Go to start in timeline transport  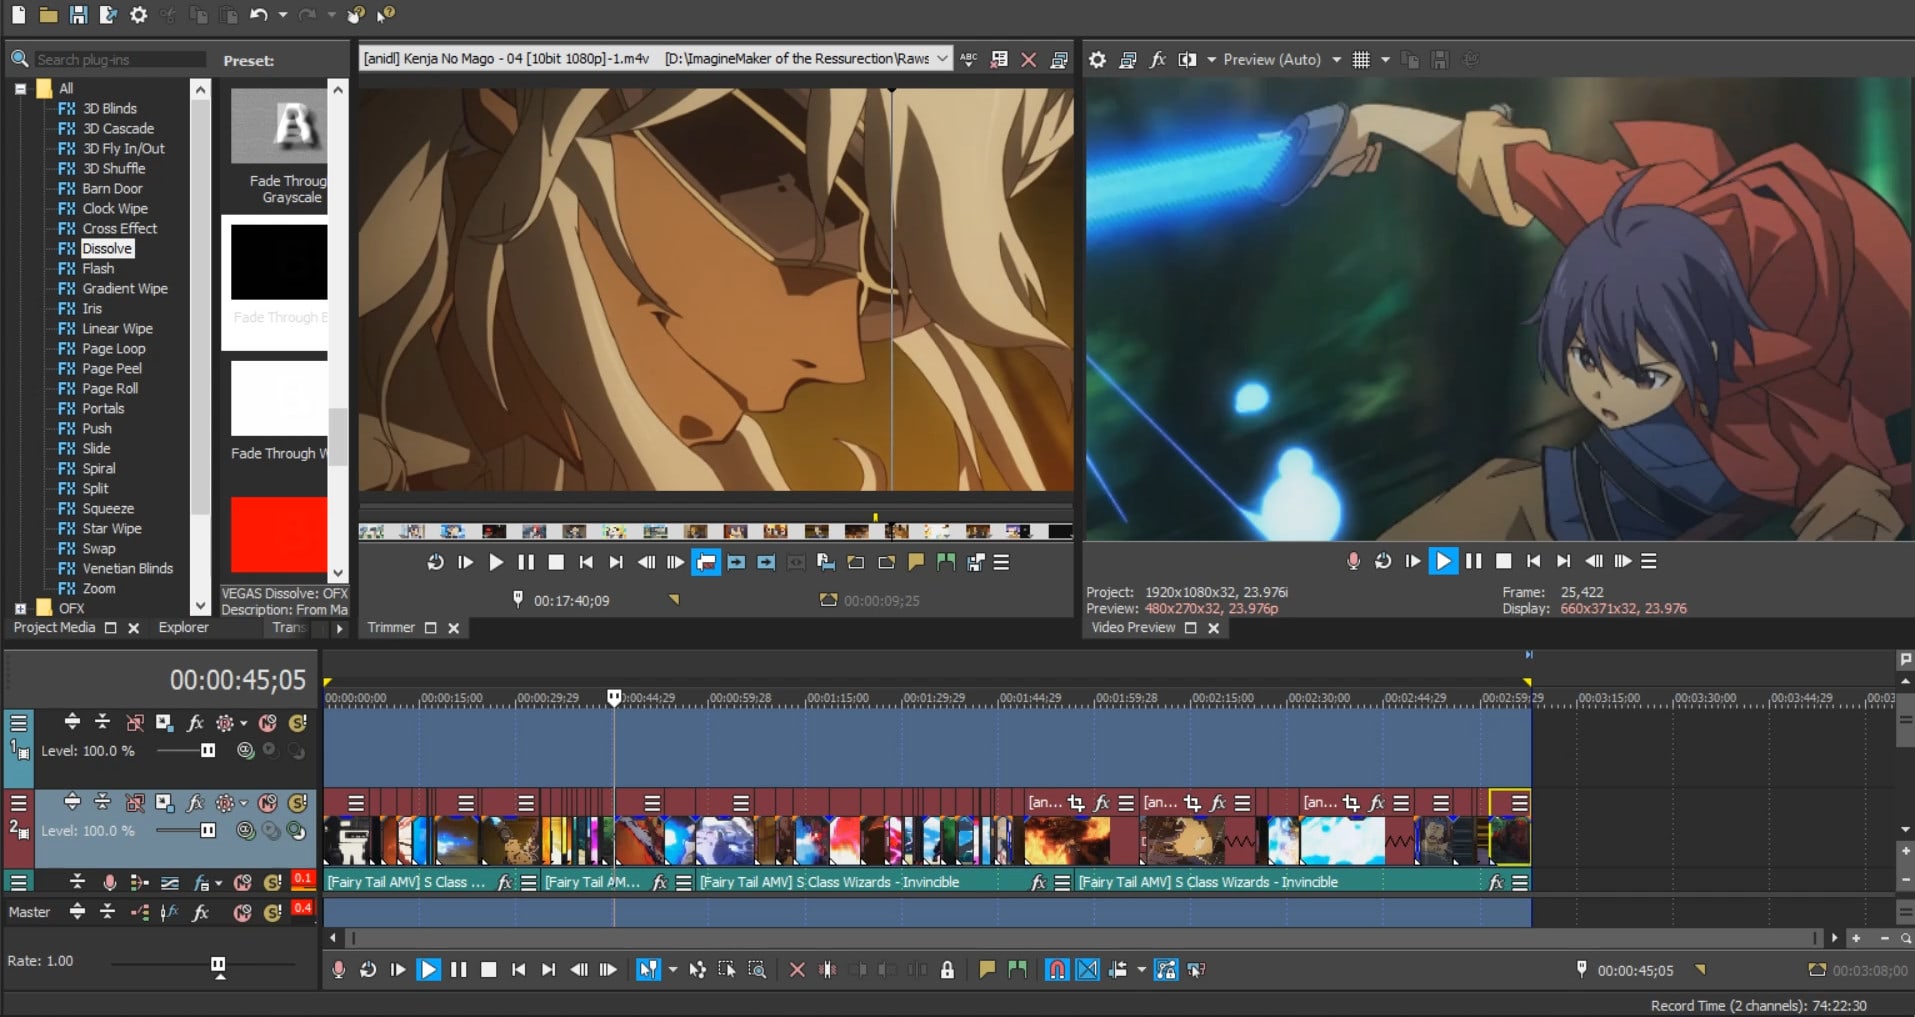[x=518, y=969]
